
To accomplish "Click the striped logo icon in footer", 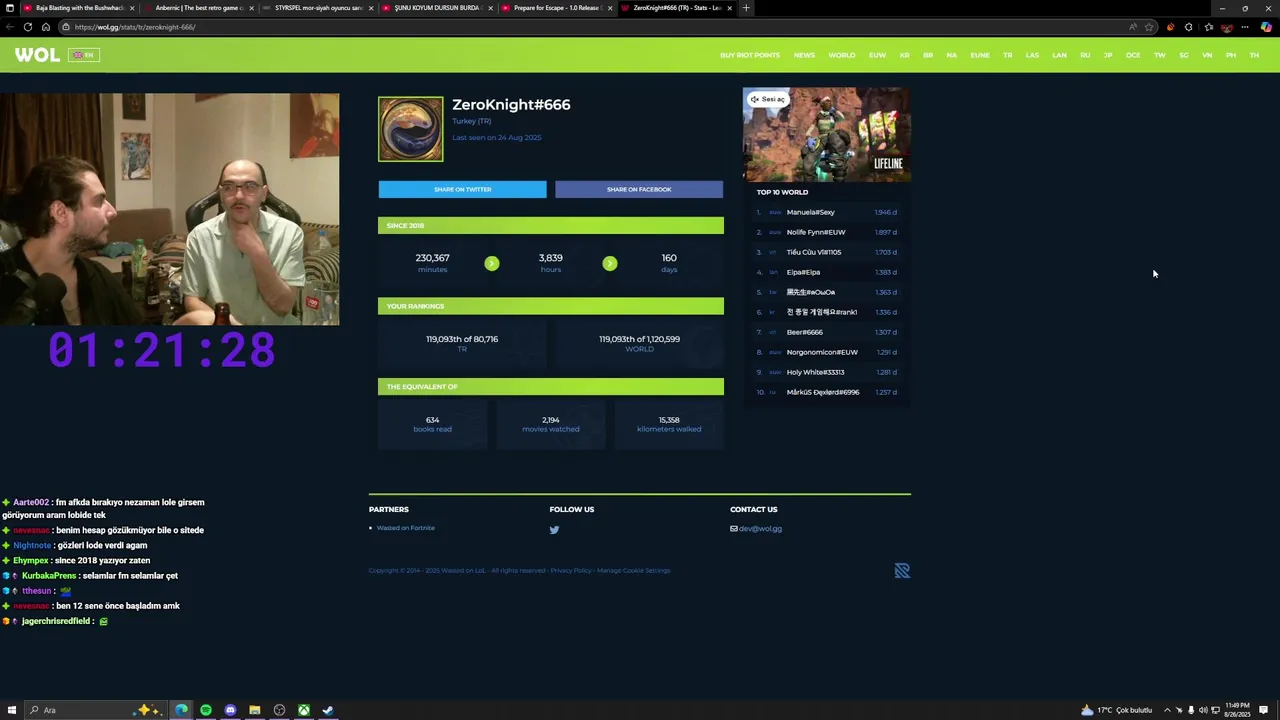I will click(x=902, y=571).
